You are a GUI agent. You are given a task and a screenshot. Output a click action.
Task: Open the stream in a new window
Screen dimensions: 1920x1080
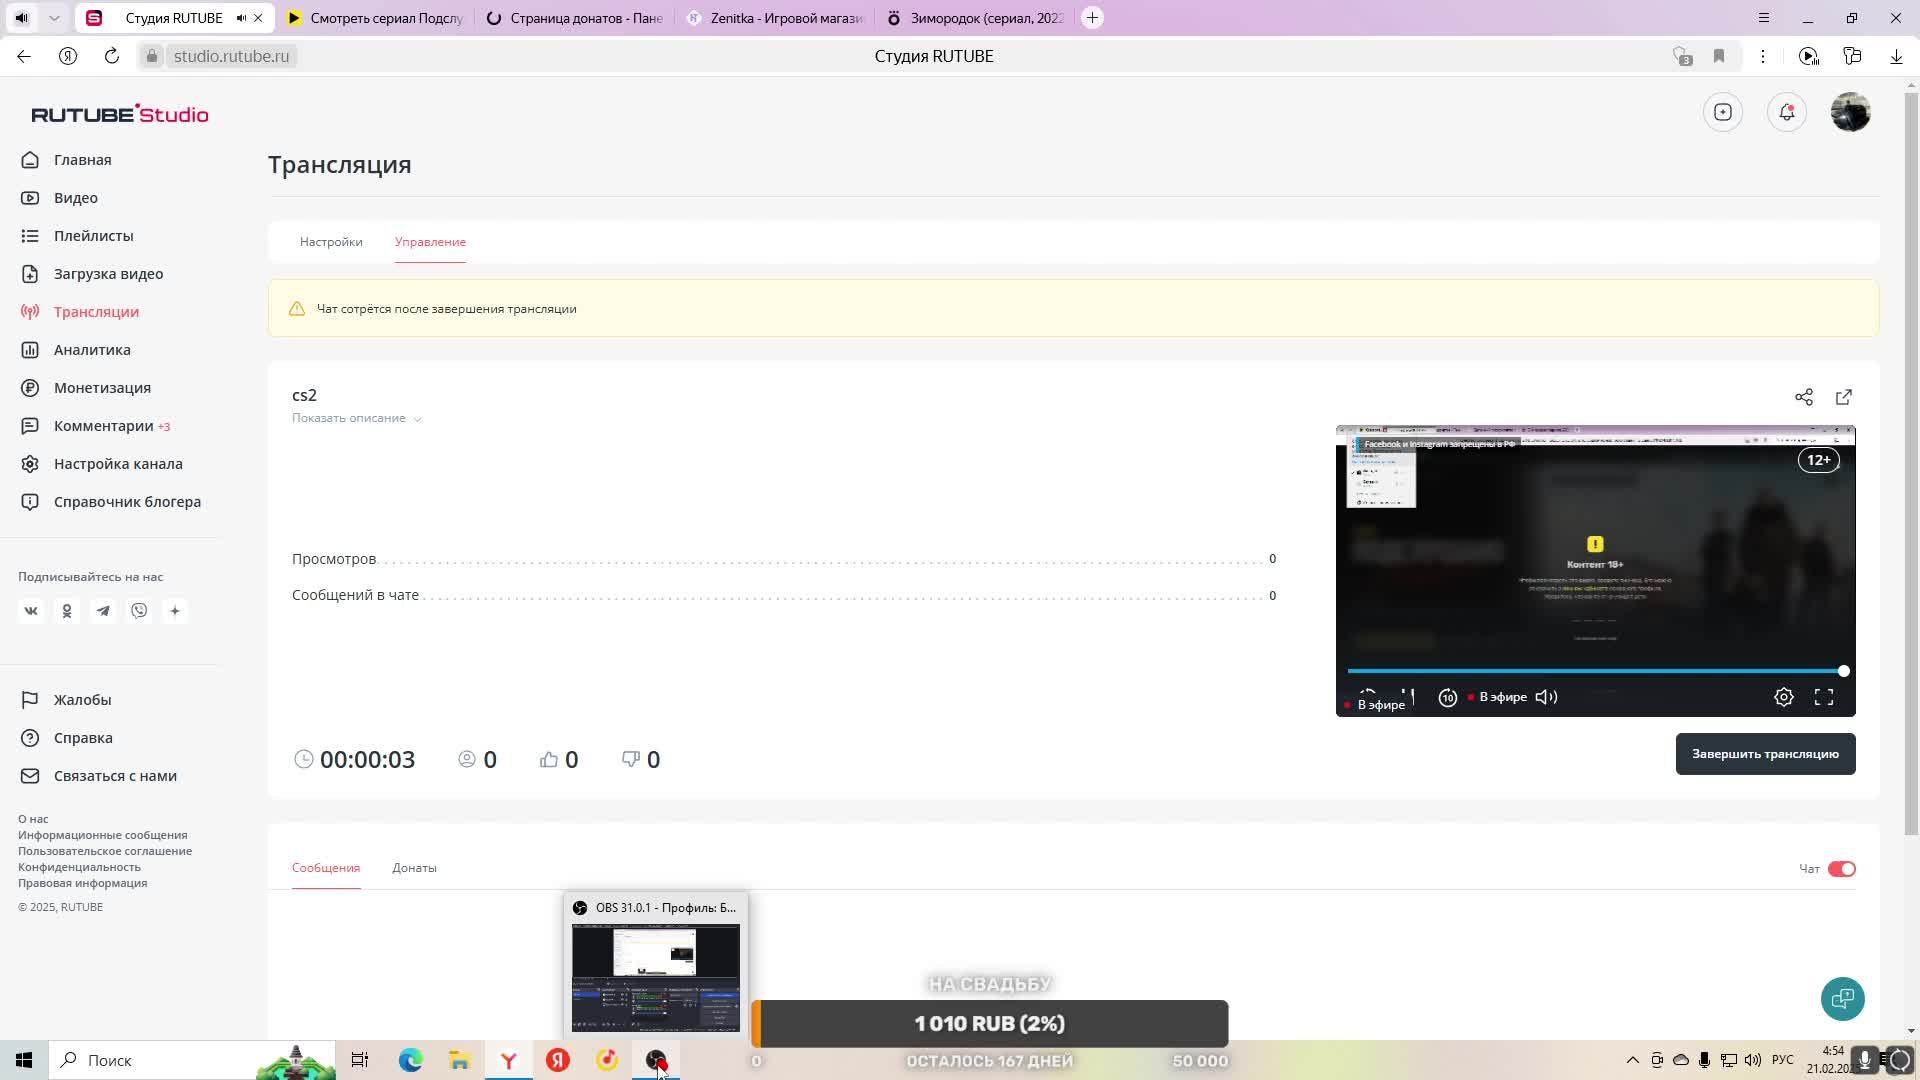pyautogui.click(x=1844, y=397)
